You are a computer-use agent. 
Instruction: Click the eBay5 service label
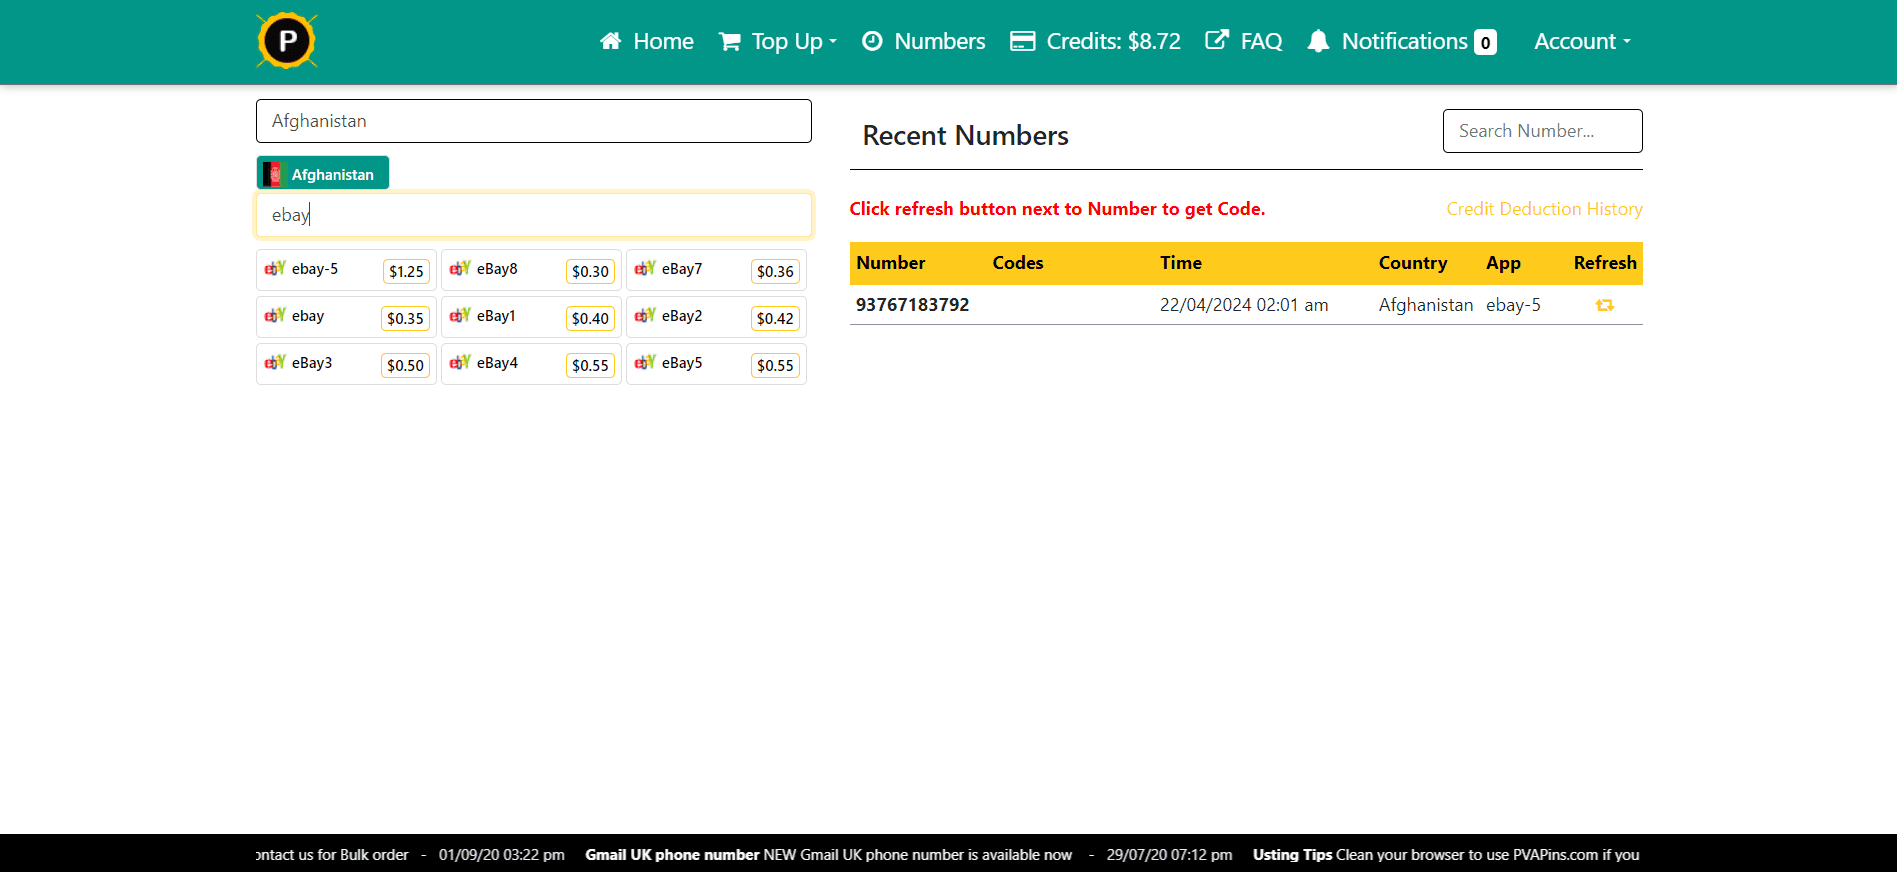pyautogui.click(x=682, y=363)
